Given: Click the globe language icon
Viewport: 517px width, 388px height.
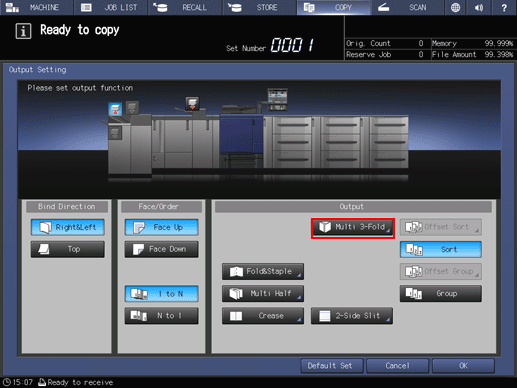Looking at the screenshot, I should click(x=455, y=7).
